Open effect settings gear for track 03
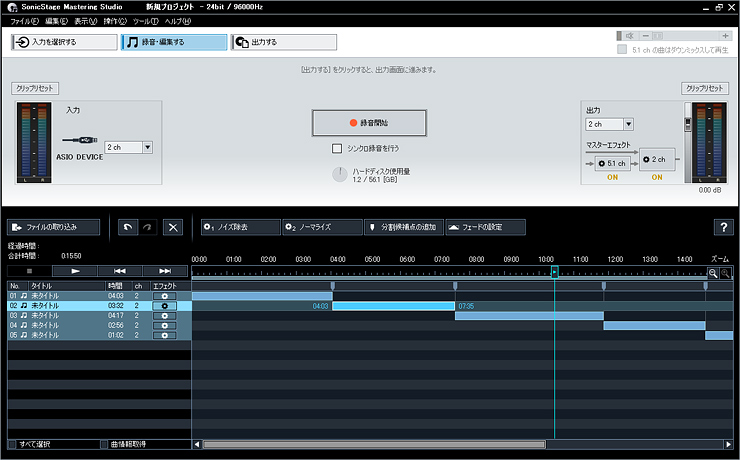Image resolution: width=740 pixels, height=460 pixels. 163,316
